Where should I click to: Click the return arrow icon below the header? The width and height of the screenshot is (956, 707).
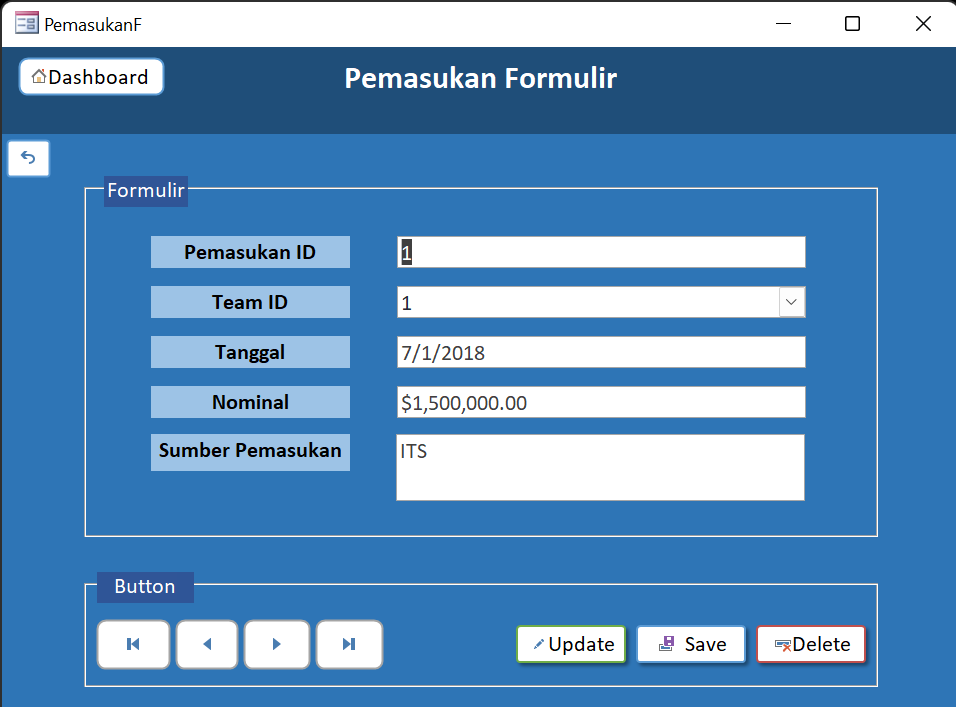(x=27, y=158)
